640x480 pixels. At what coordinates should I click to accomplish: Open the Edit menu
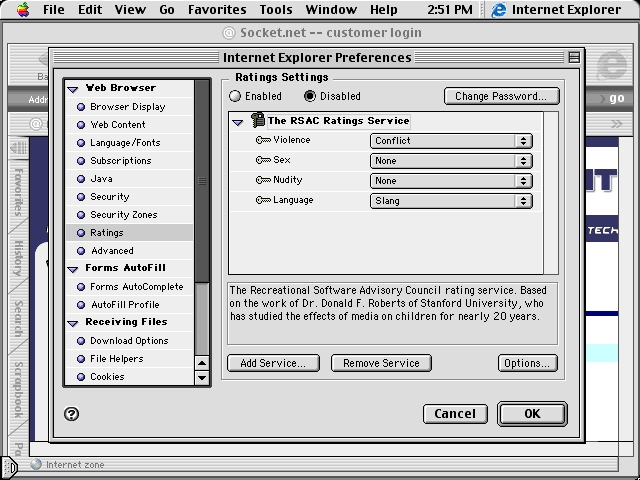90,9
